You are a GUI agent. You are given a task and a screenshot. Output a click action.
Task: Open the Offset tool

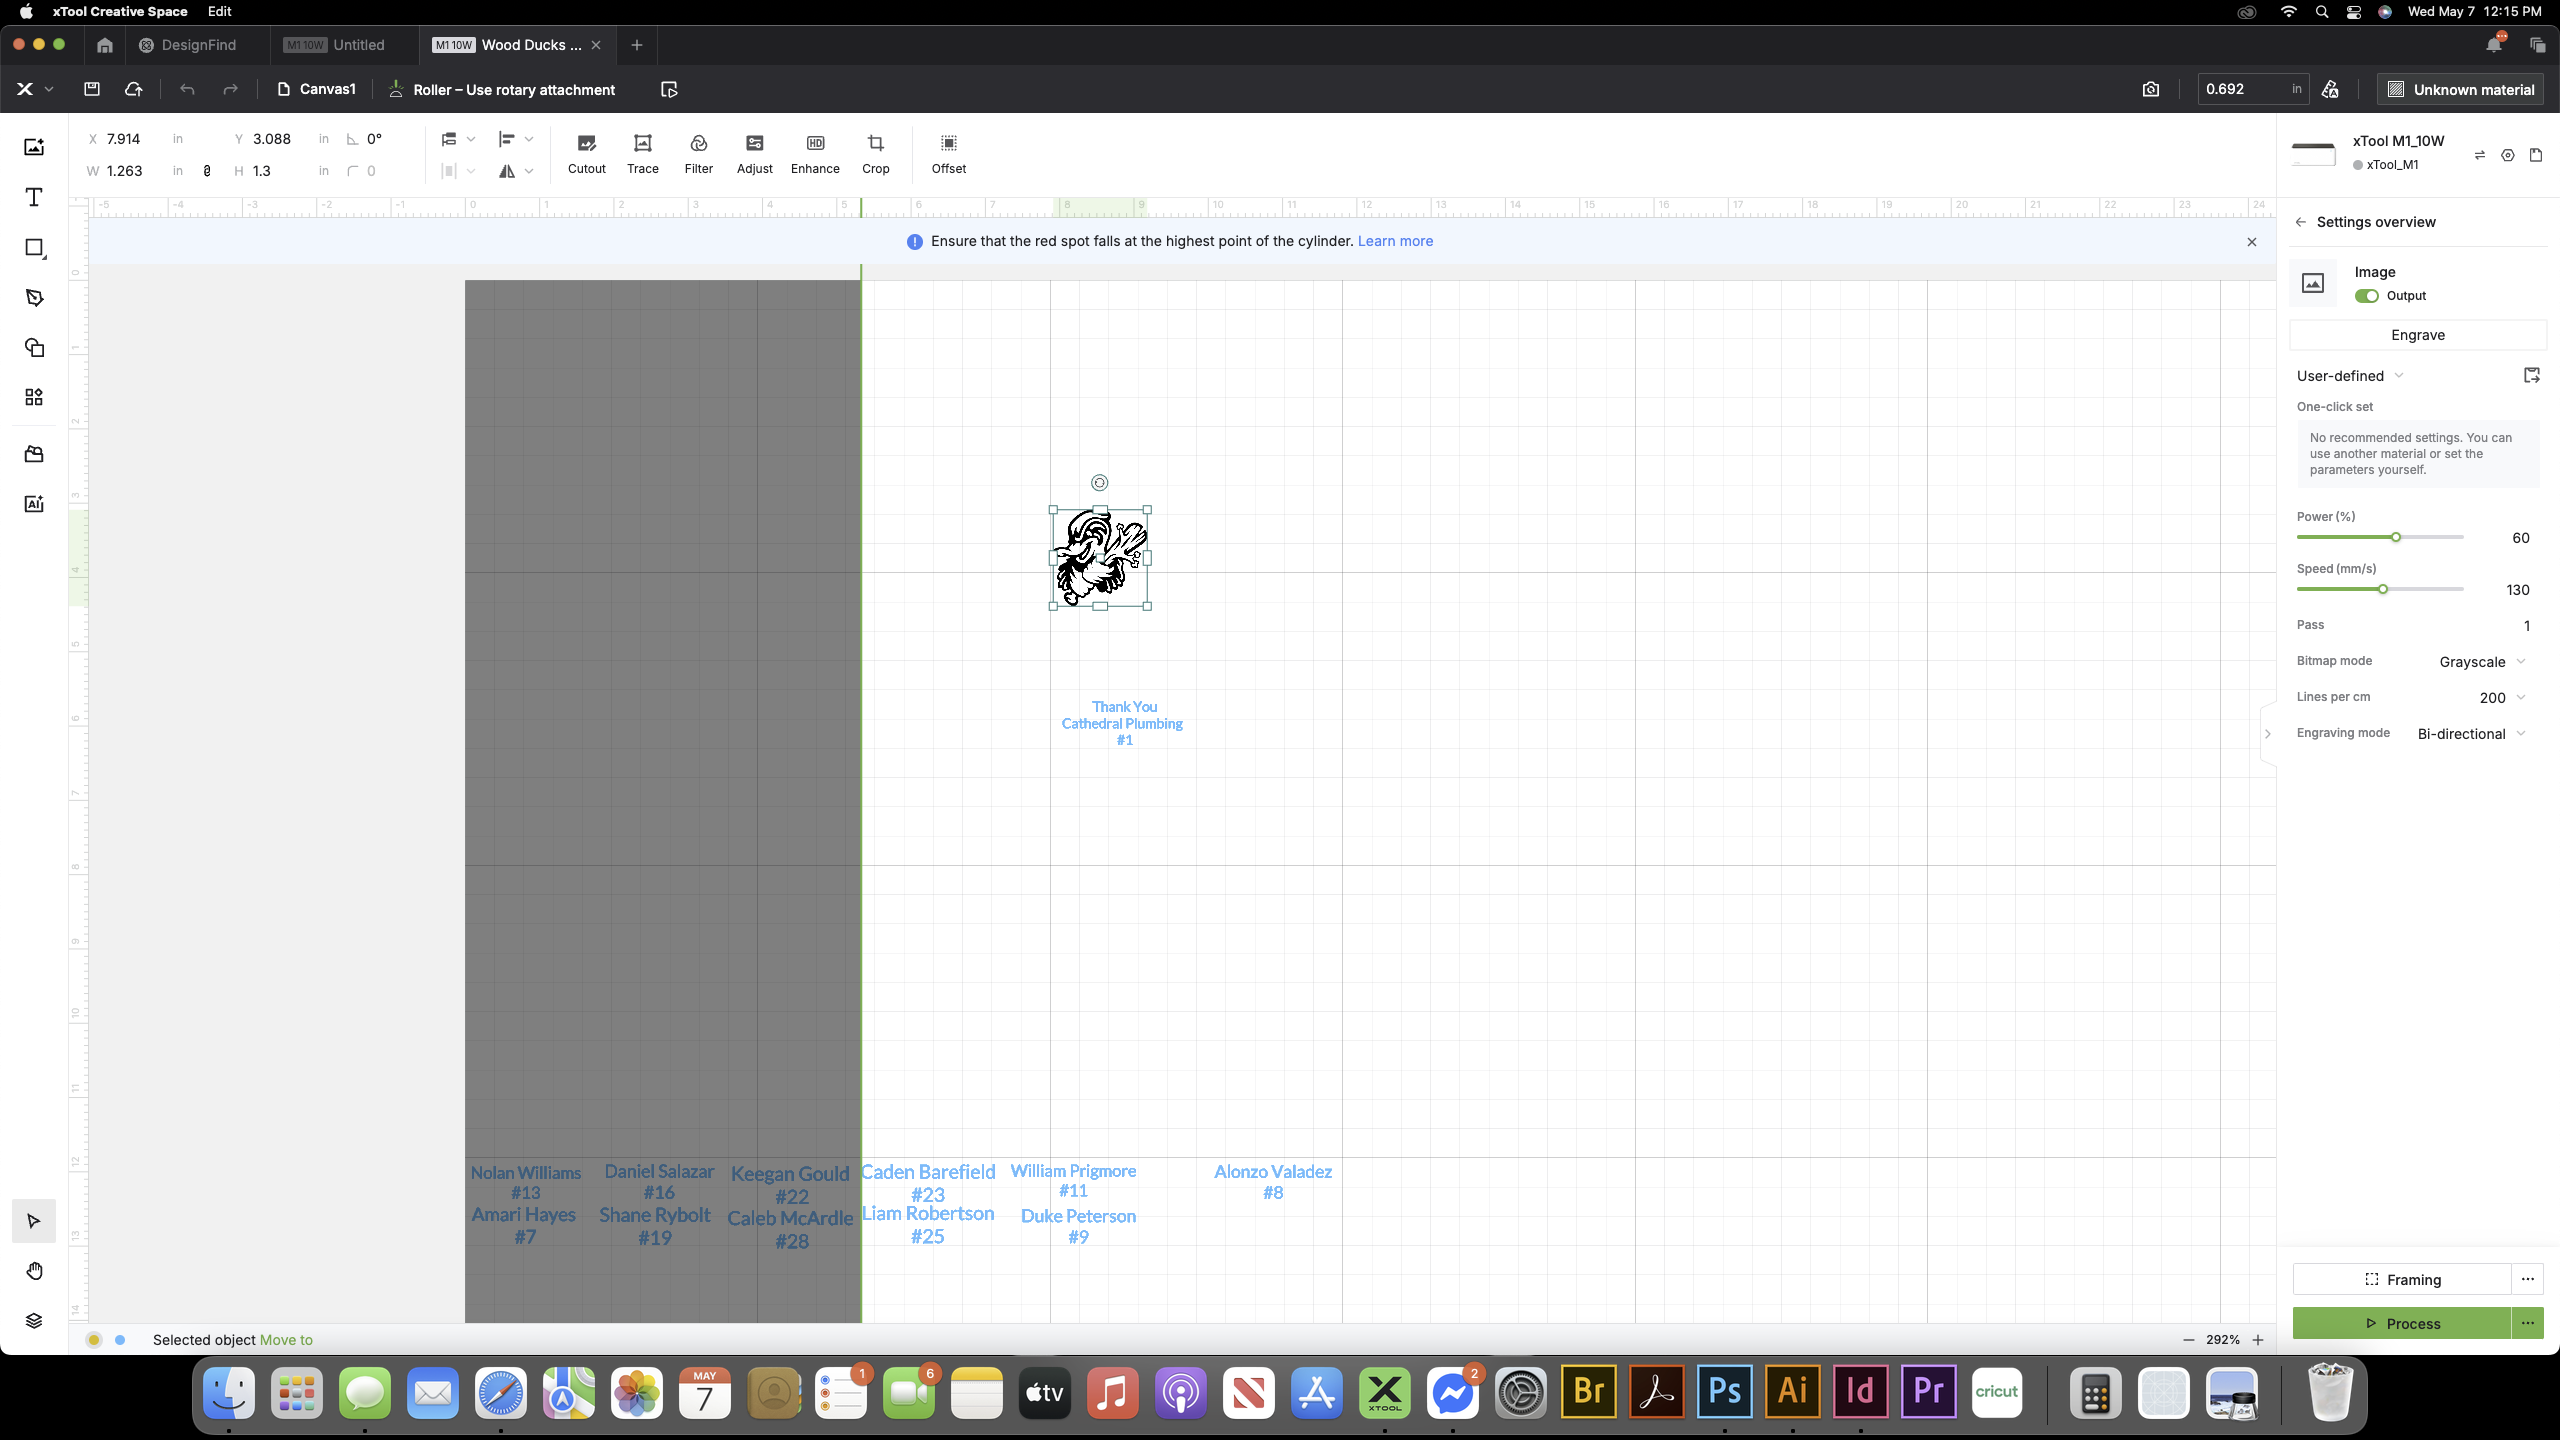948,154
